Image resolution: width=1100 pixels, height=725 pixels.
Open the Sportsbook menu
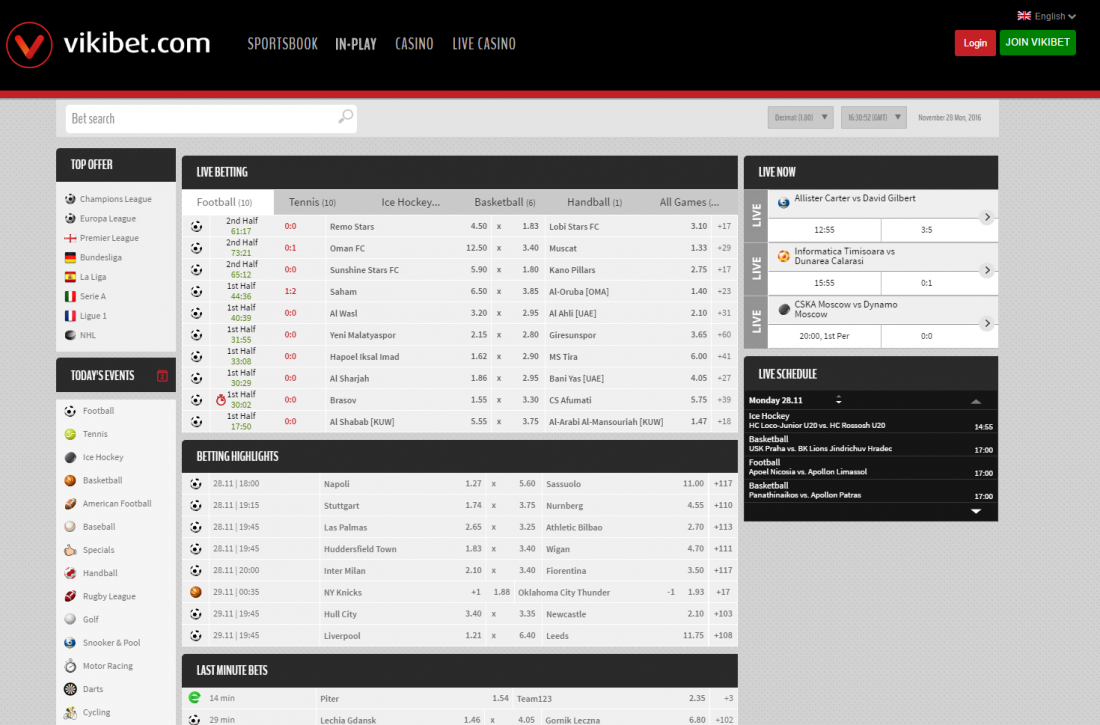pos(283,44)
